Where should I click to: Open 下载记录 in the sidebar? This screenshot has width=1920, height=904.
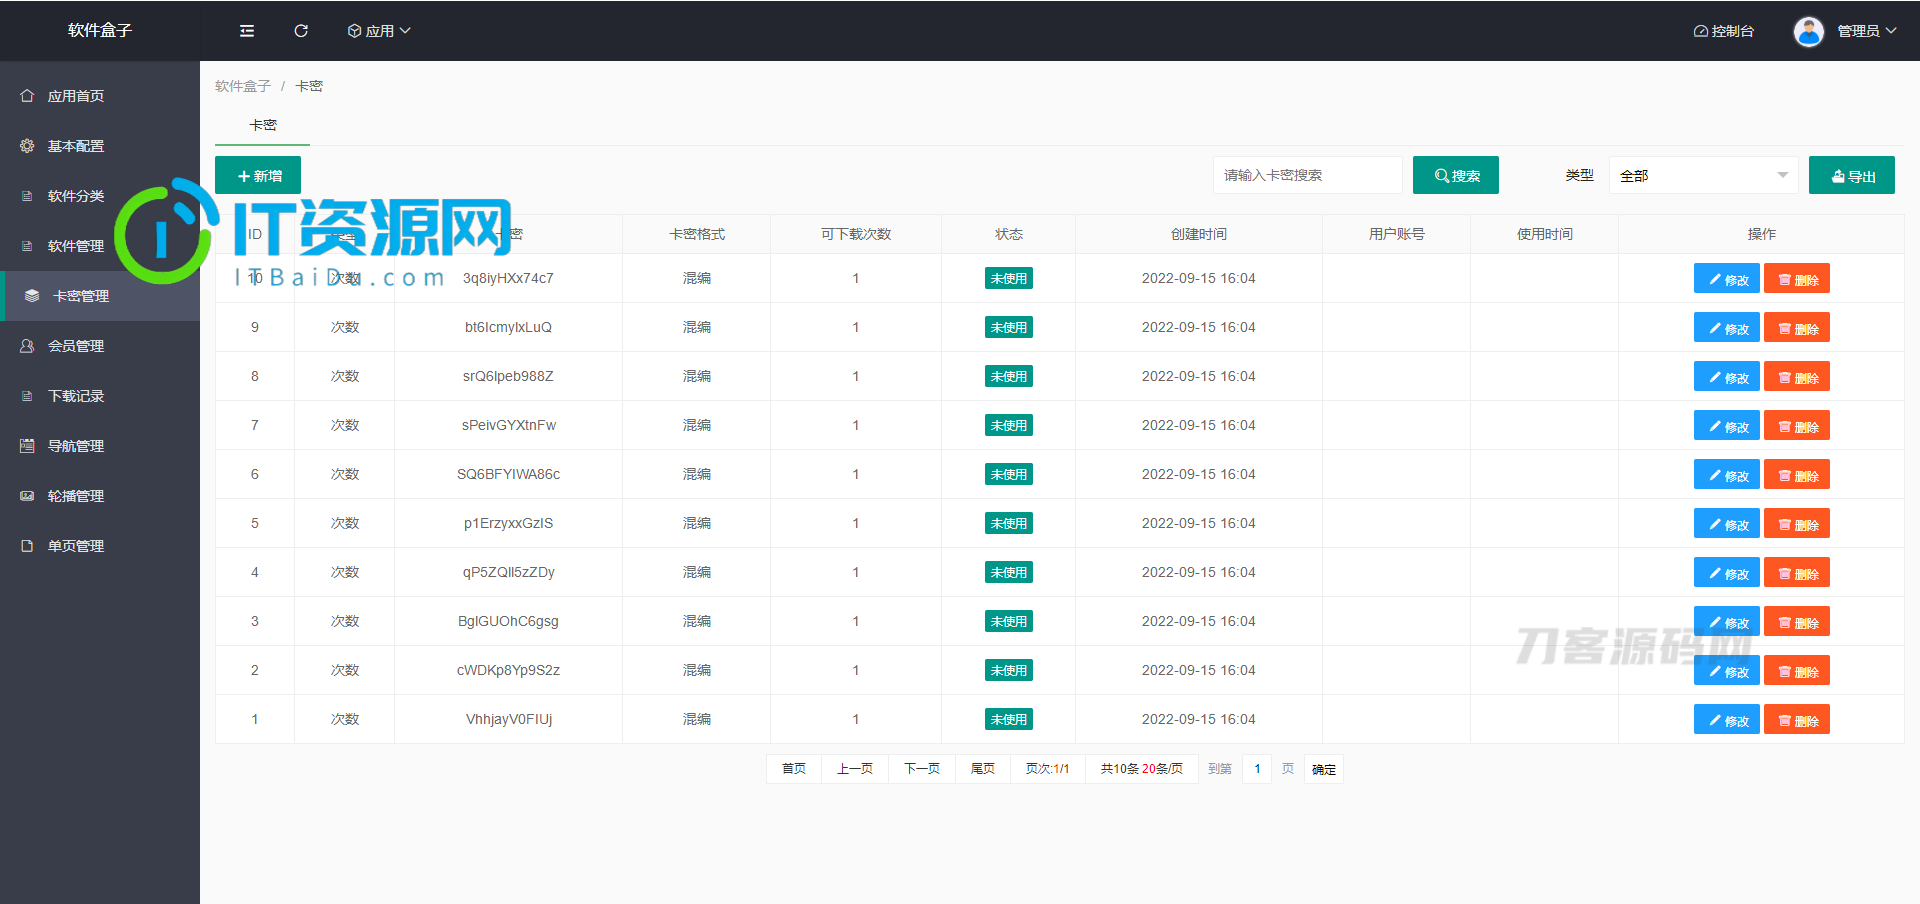[100, 396]
